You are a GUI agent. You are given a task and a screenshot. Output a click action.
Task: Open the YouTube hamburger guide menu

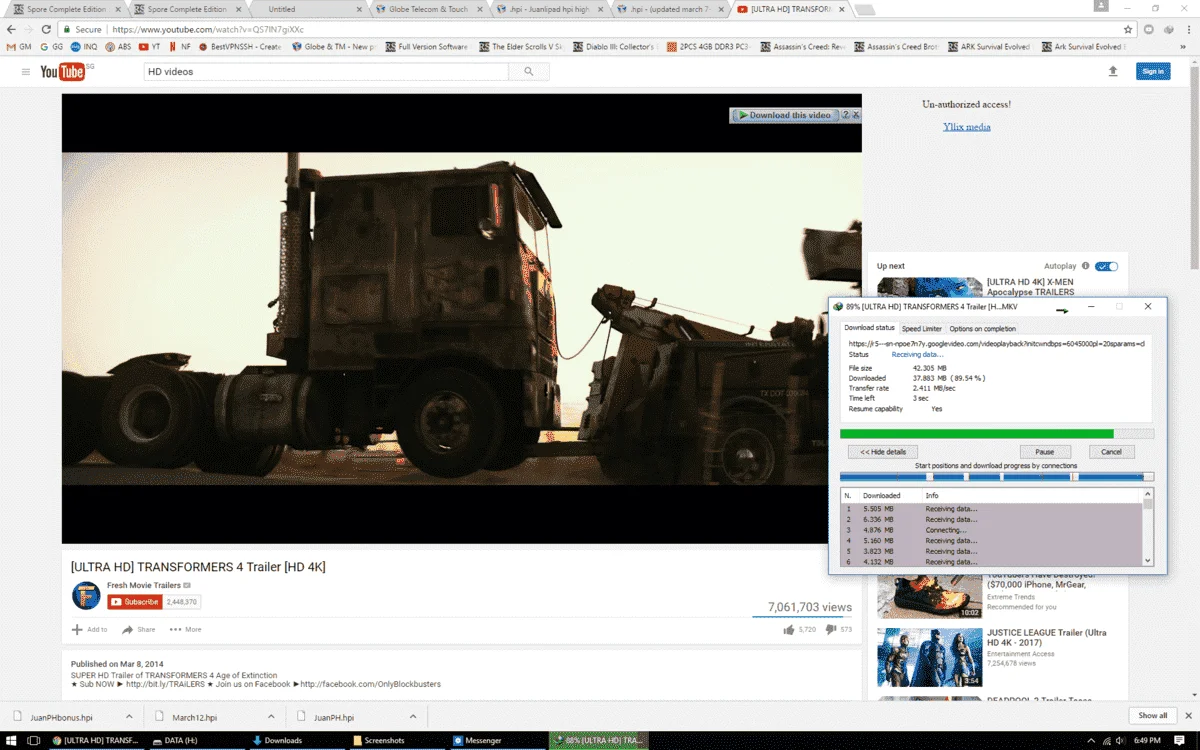click(26, 72)
